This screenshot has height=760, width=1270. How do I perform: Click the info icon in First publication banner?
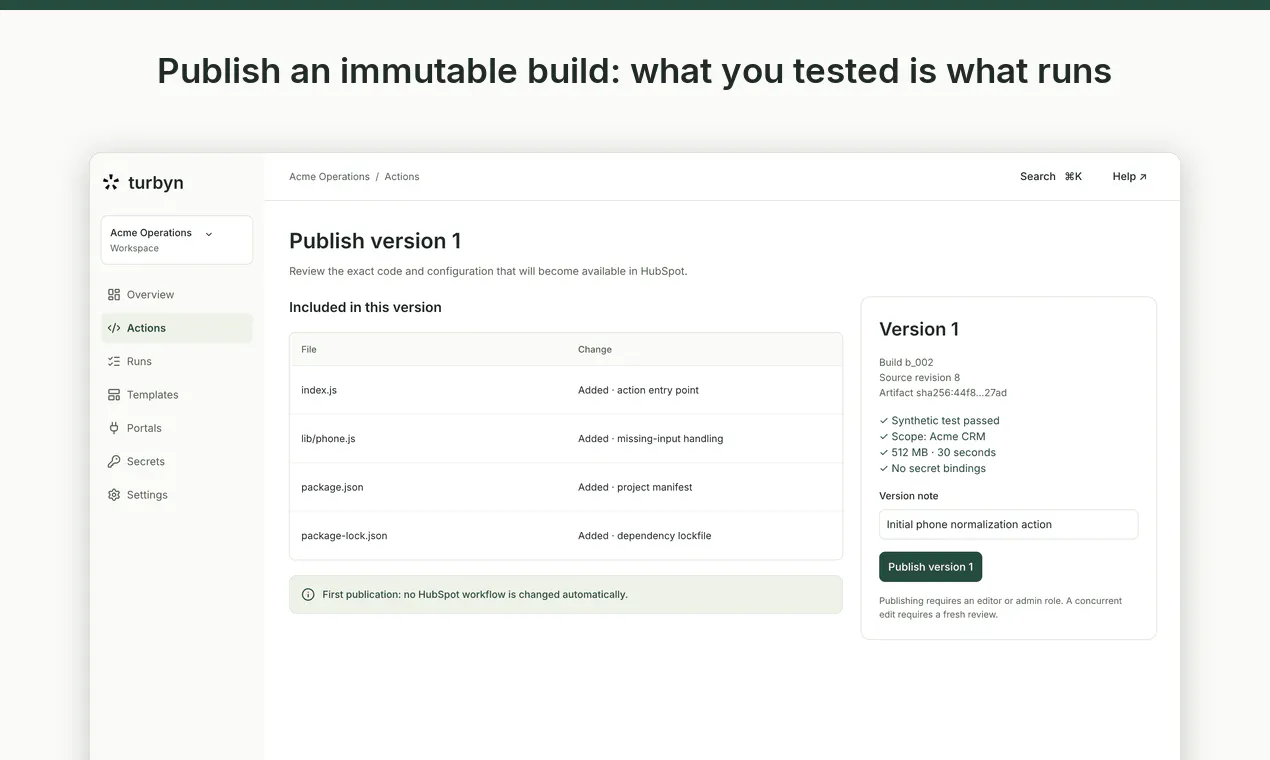[x=308, y=595]
